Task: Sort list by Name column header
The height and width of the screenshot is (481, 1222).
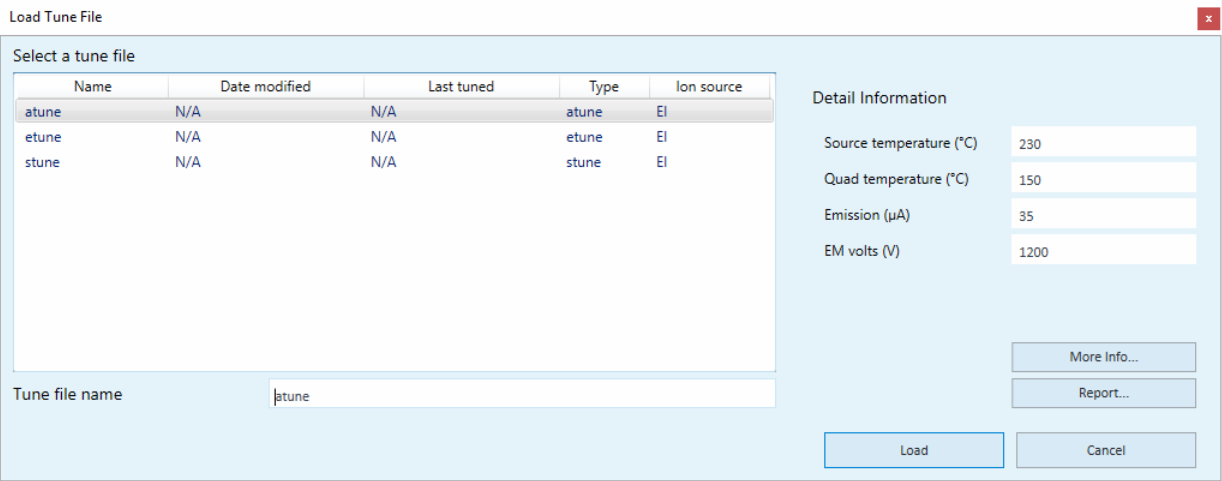Action: [92, 87]
